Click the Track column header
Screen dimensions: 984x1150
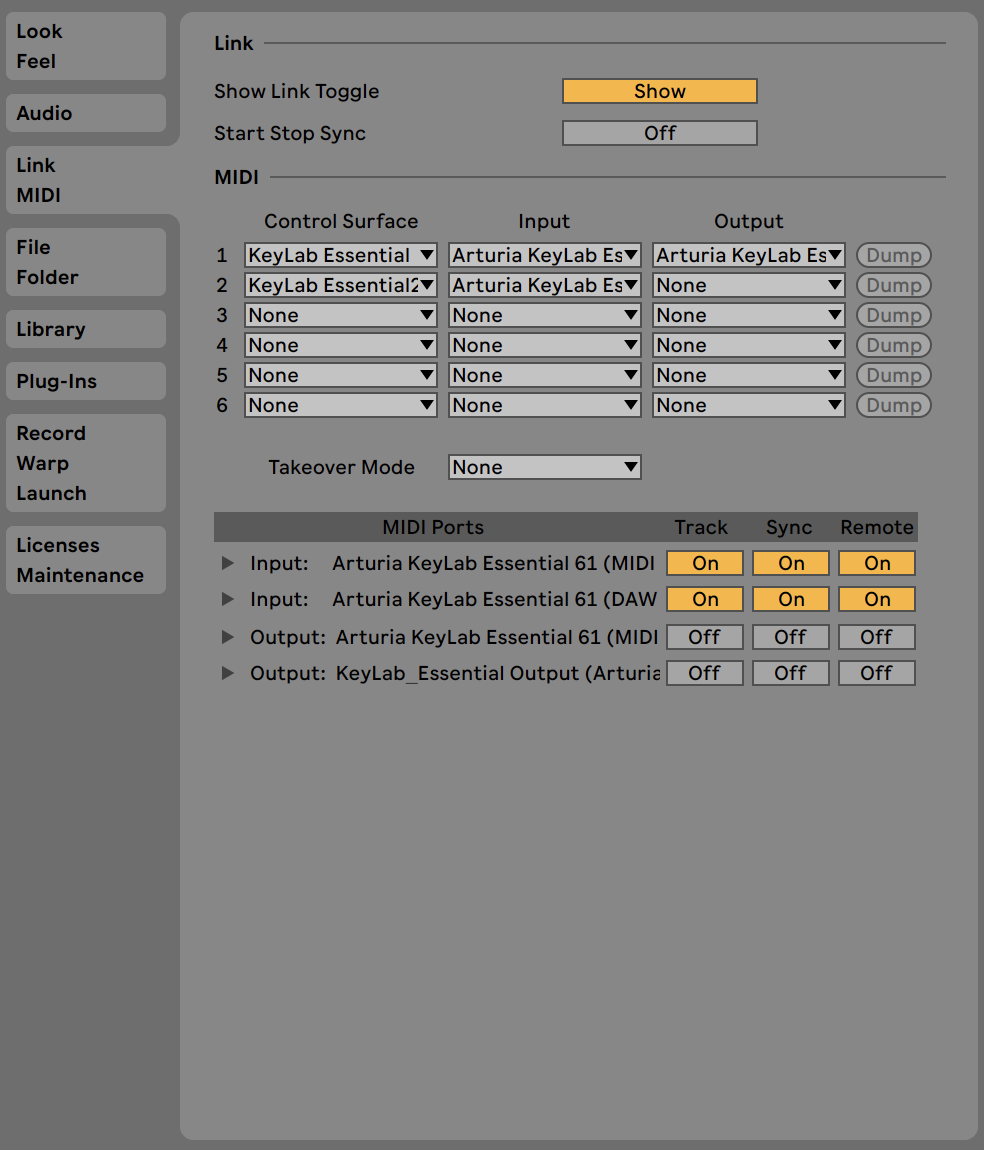click(701, 527)
